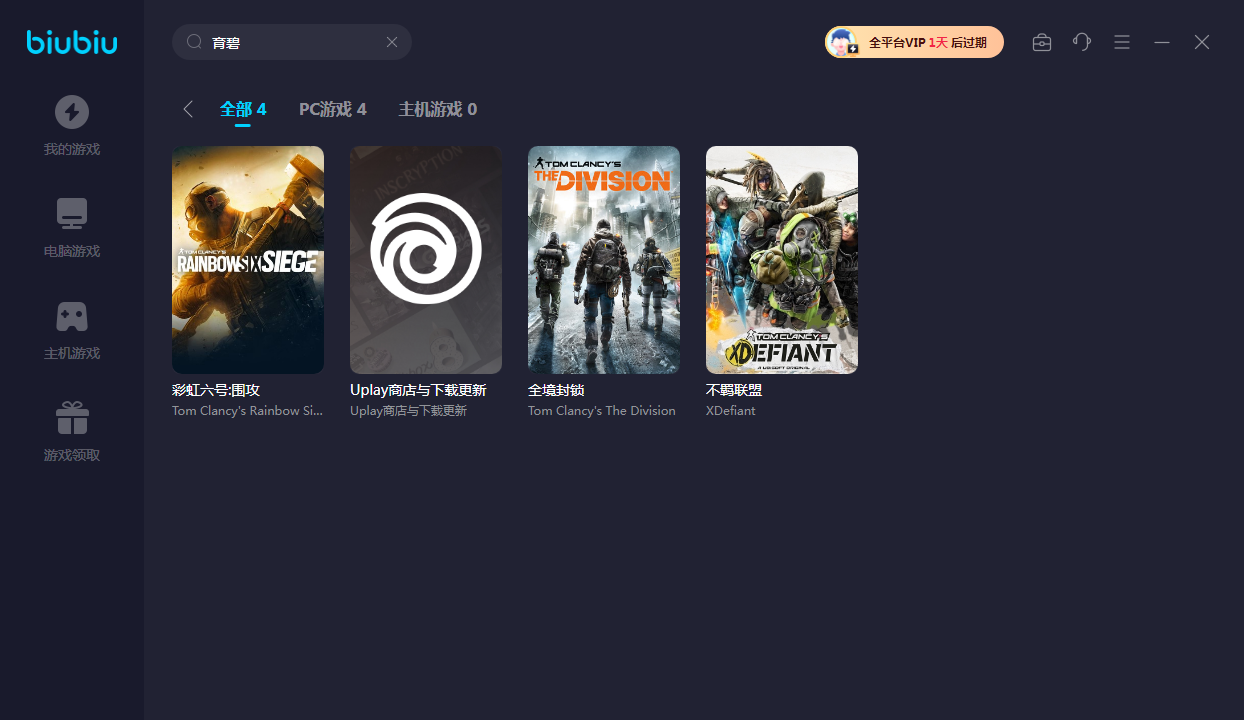This screenshot has height=720, width=1244.
Task: Click the biubiu logo
Action: [x=72, y=42]
